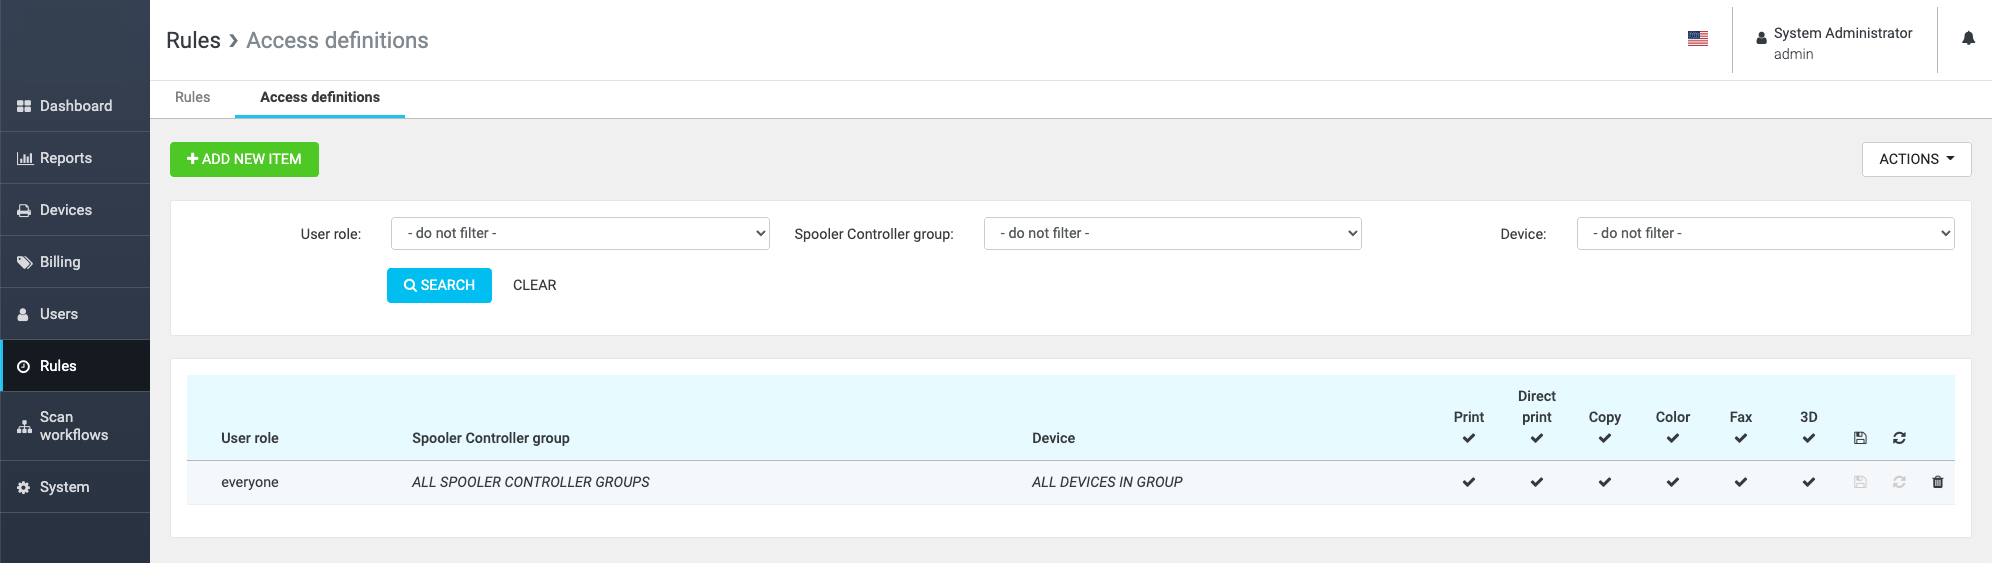Open Dashboard from the sidebar
1992x563 pixels.
click(75, 106)
